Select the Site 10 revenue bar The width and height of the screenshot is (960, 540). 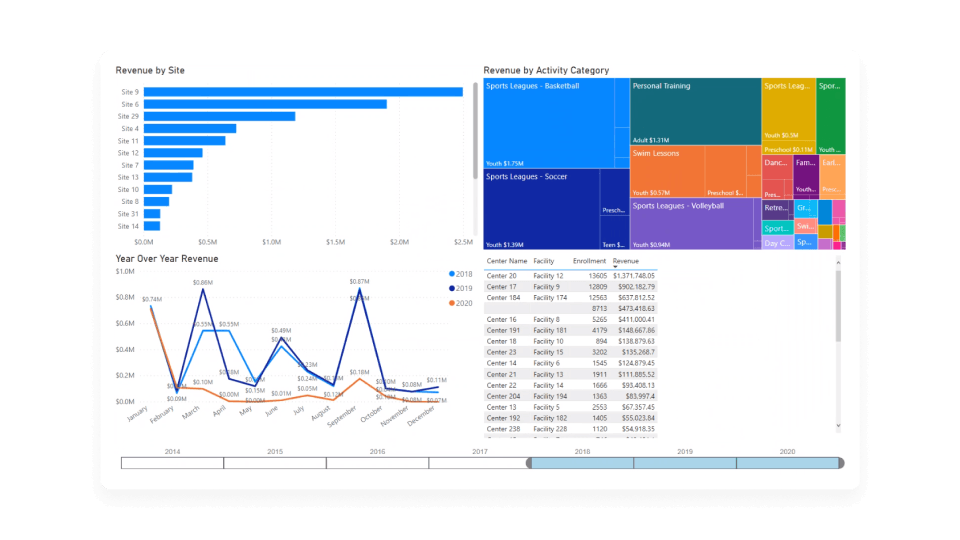158,190
